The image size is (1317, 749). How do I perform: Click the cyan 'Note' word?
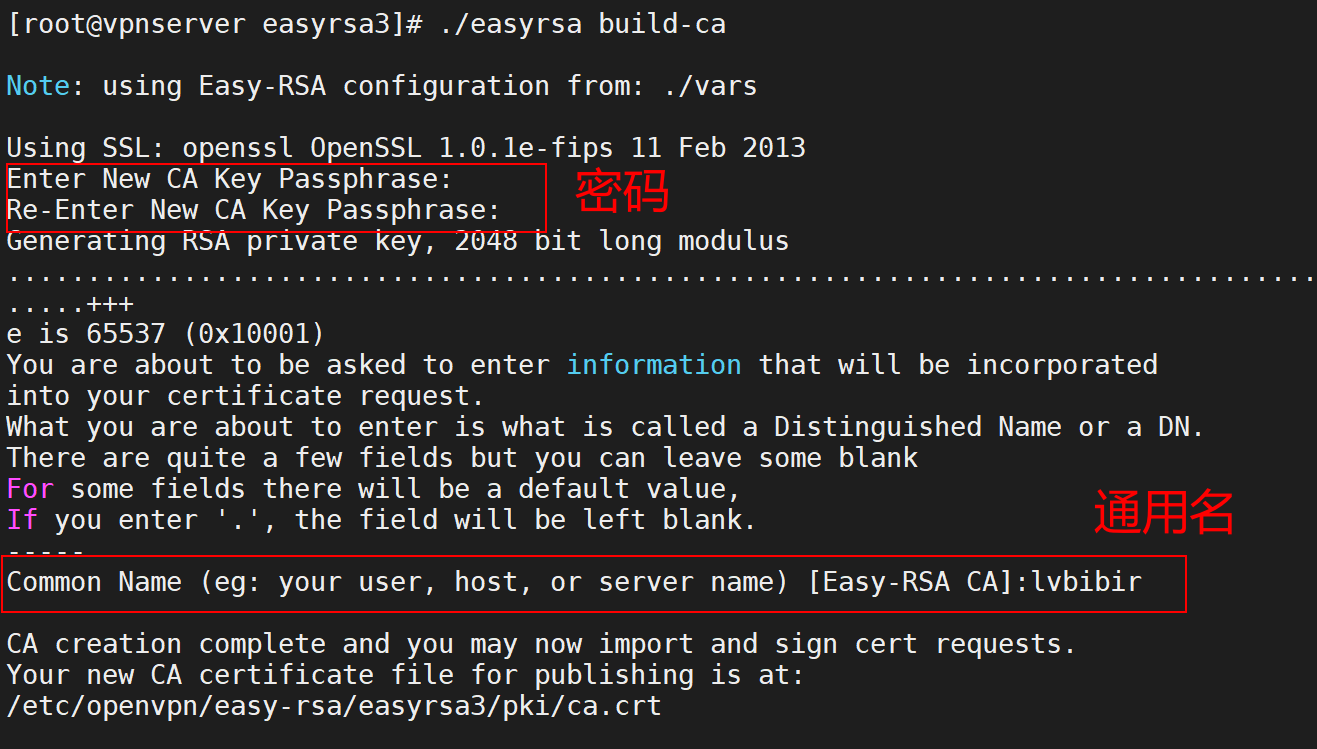click(x=38, y=86)
